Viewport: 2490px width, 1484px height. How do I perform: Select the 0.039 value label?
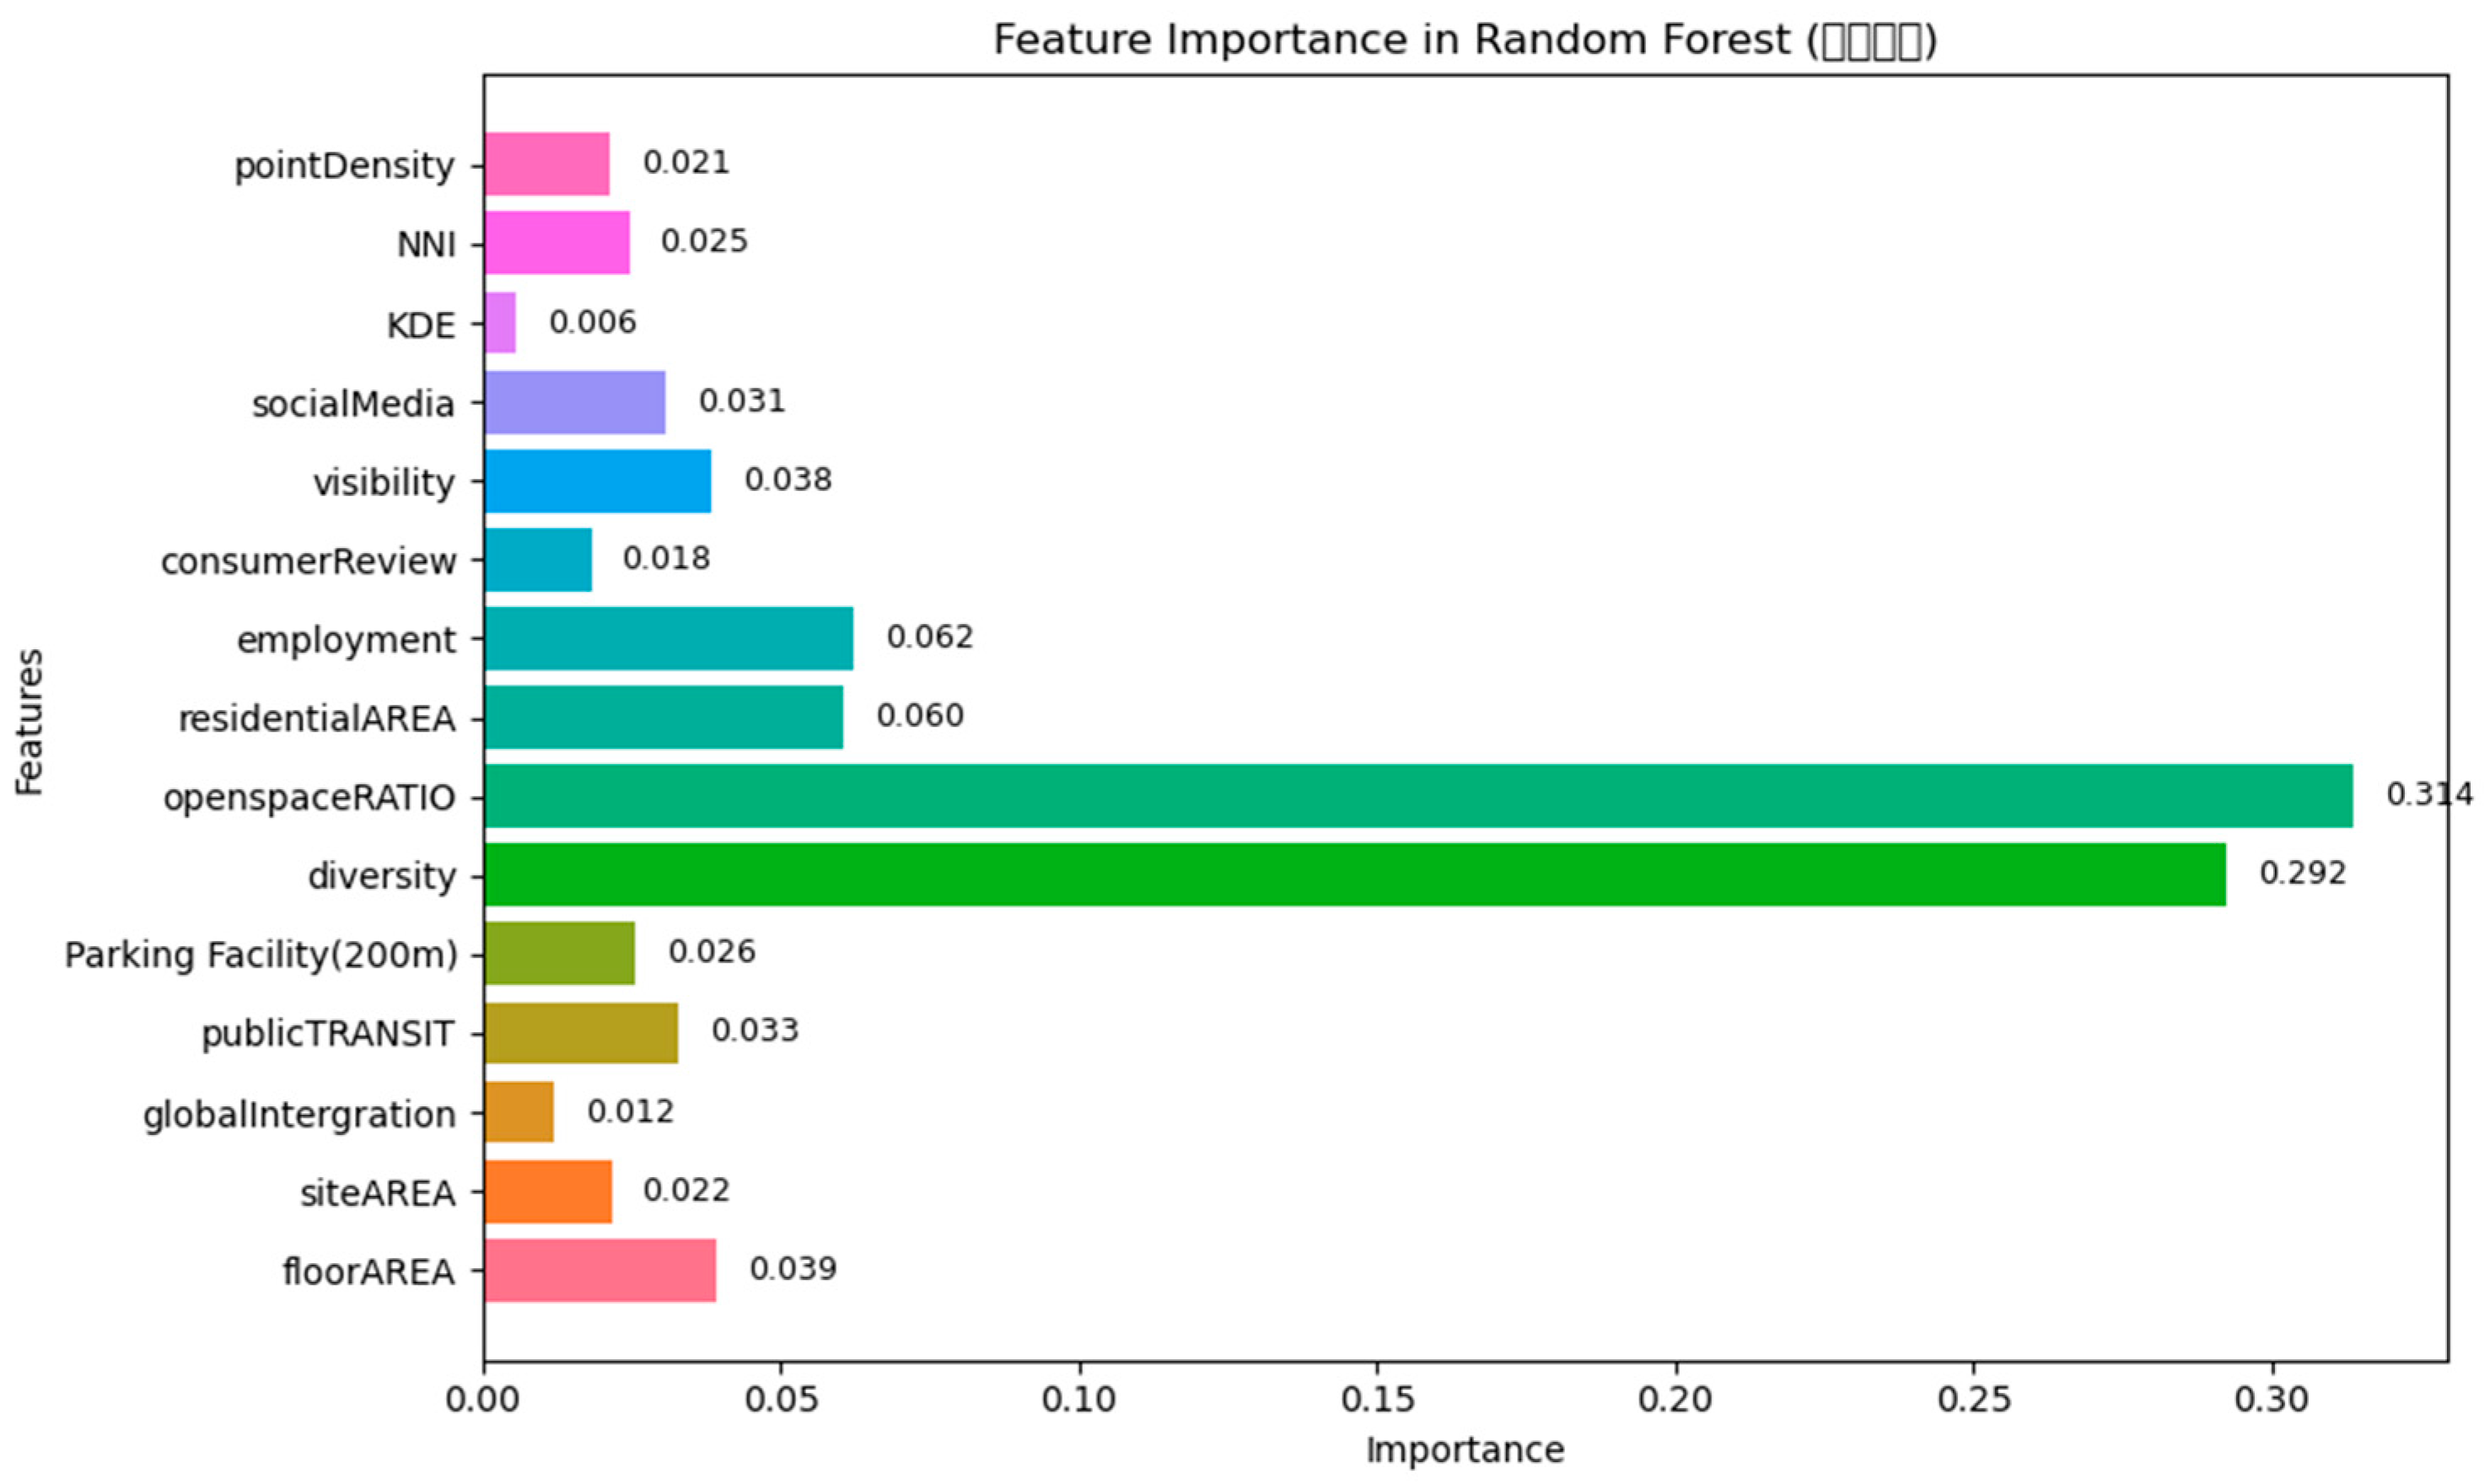click(793, 1268)
